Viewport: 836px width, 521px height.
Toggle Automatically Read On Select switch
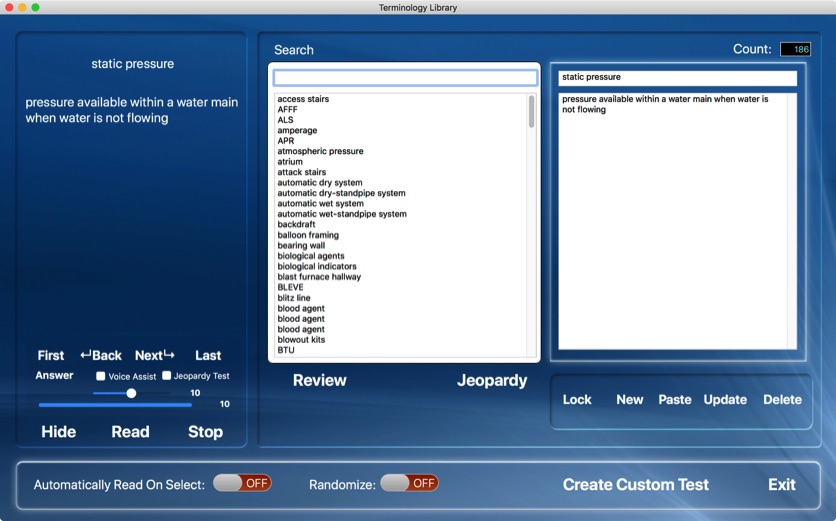pos(242,483)
